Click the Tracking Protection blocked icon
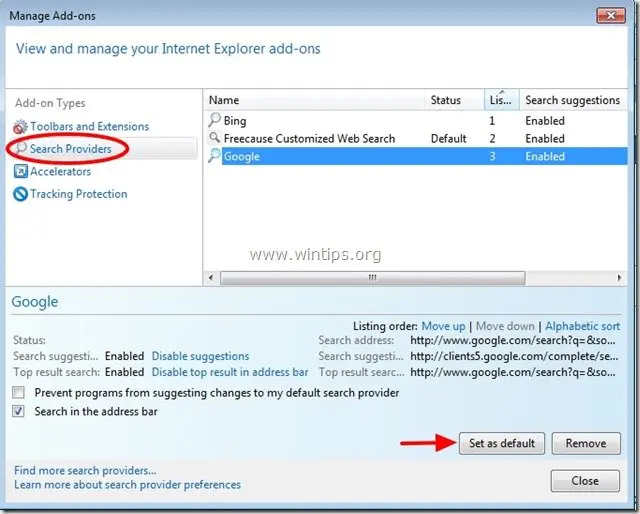The image size is (640, 514). tap(20, 194)
